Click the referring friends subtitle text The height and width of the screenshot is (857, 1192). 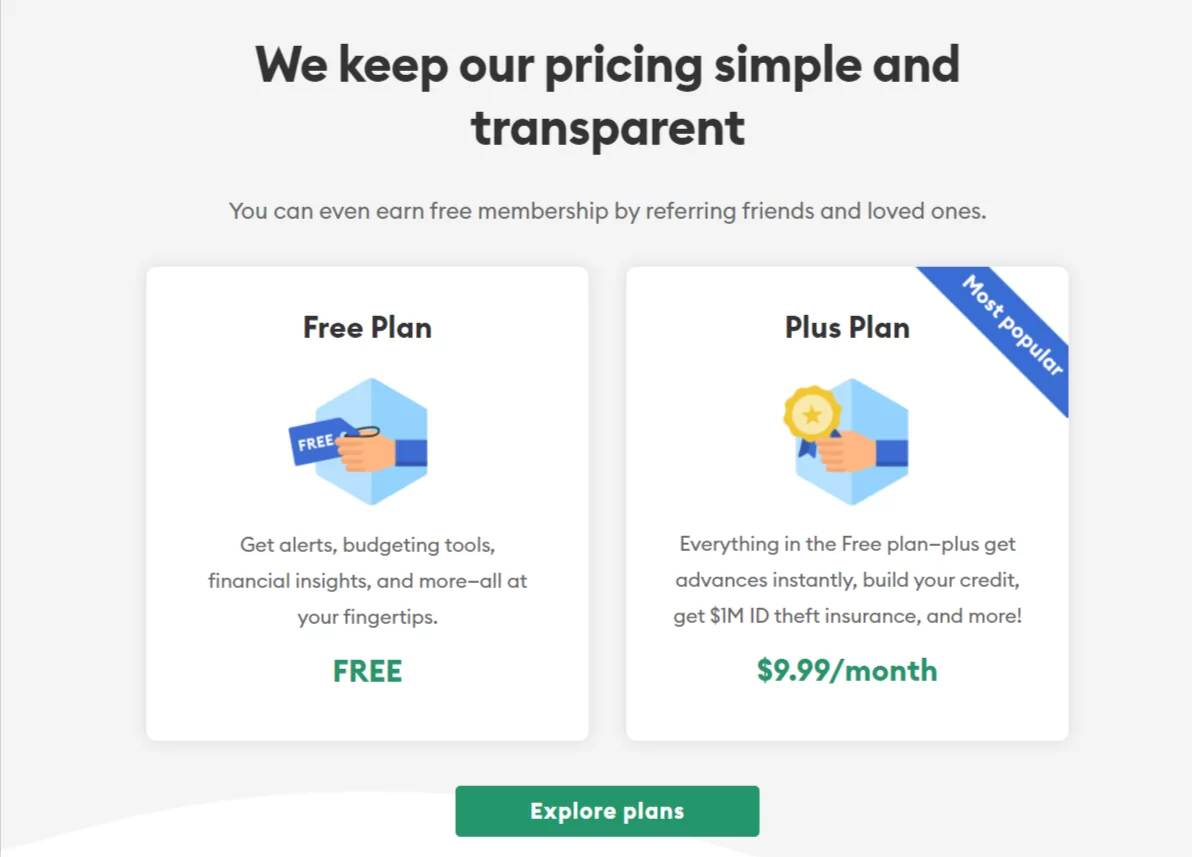[607, 211]
